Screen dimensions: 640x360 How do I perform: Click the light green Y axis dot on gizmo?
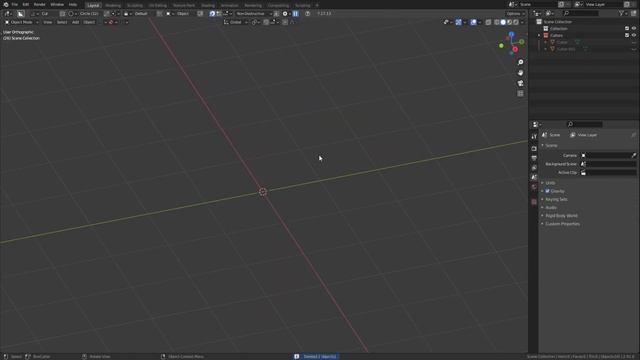tap(501, 46)
